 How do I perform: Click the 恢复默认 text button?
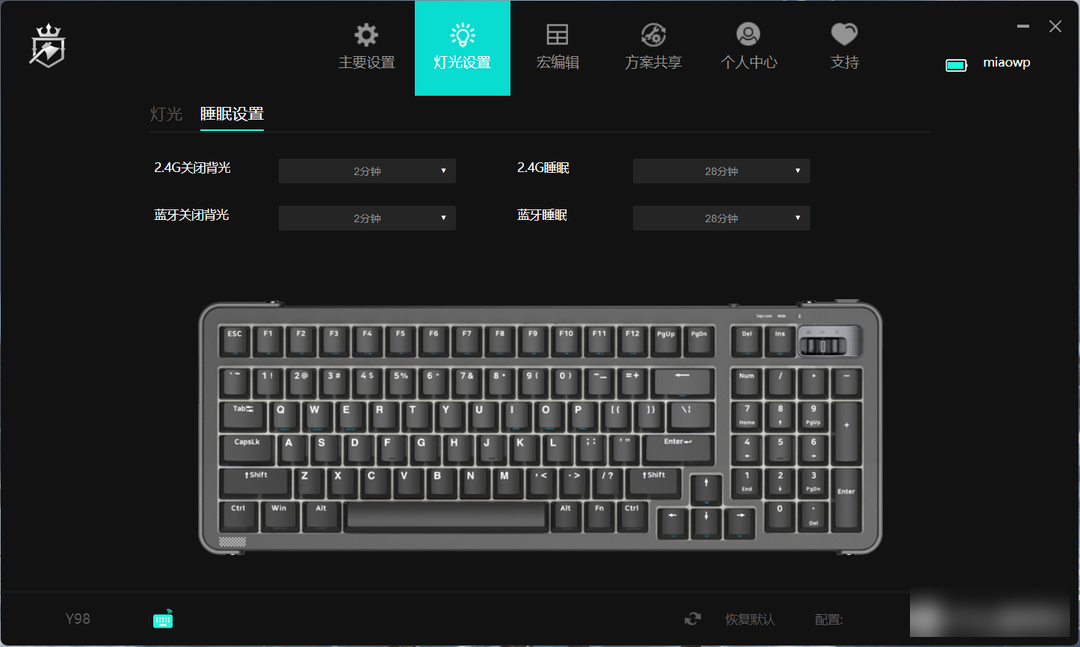(x=750, y=619)
